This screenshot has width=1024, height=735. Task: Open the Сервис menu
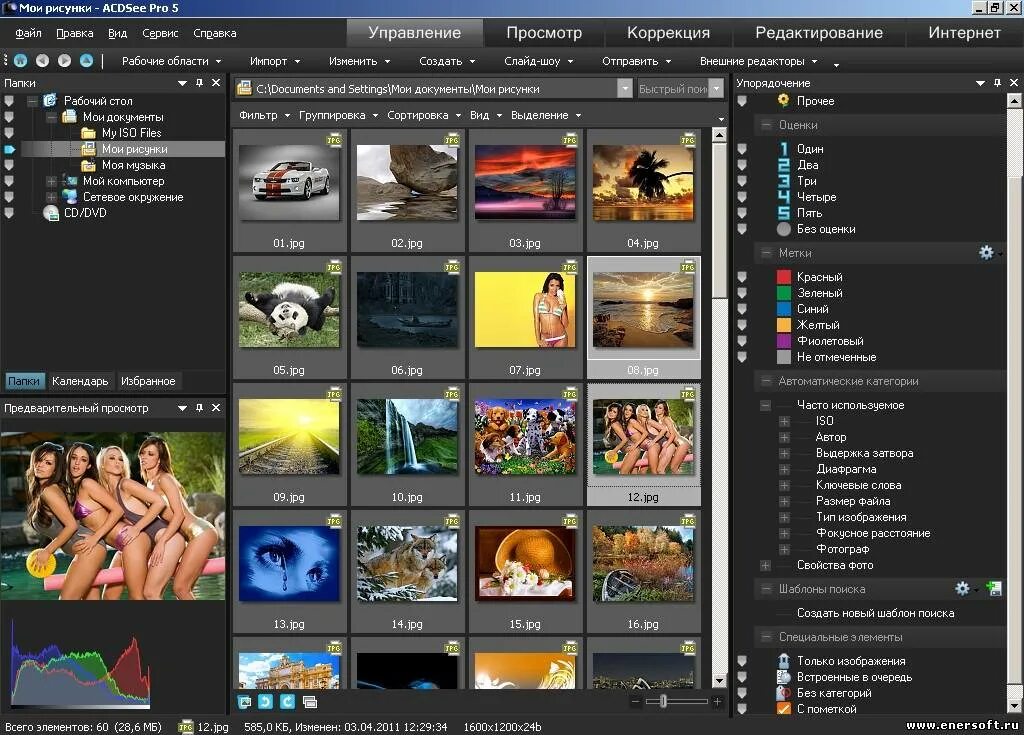160,33
